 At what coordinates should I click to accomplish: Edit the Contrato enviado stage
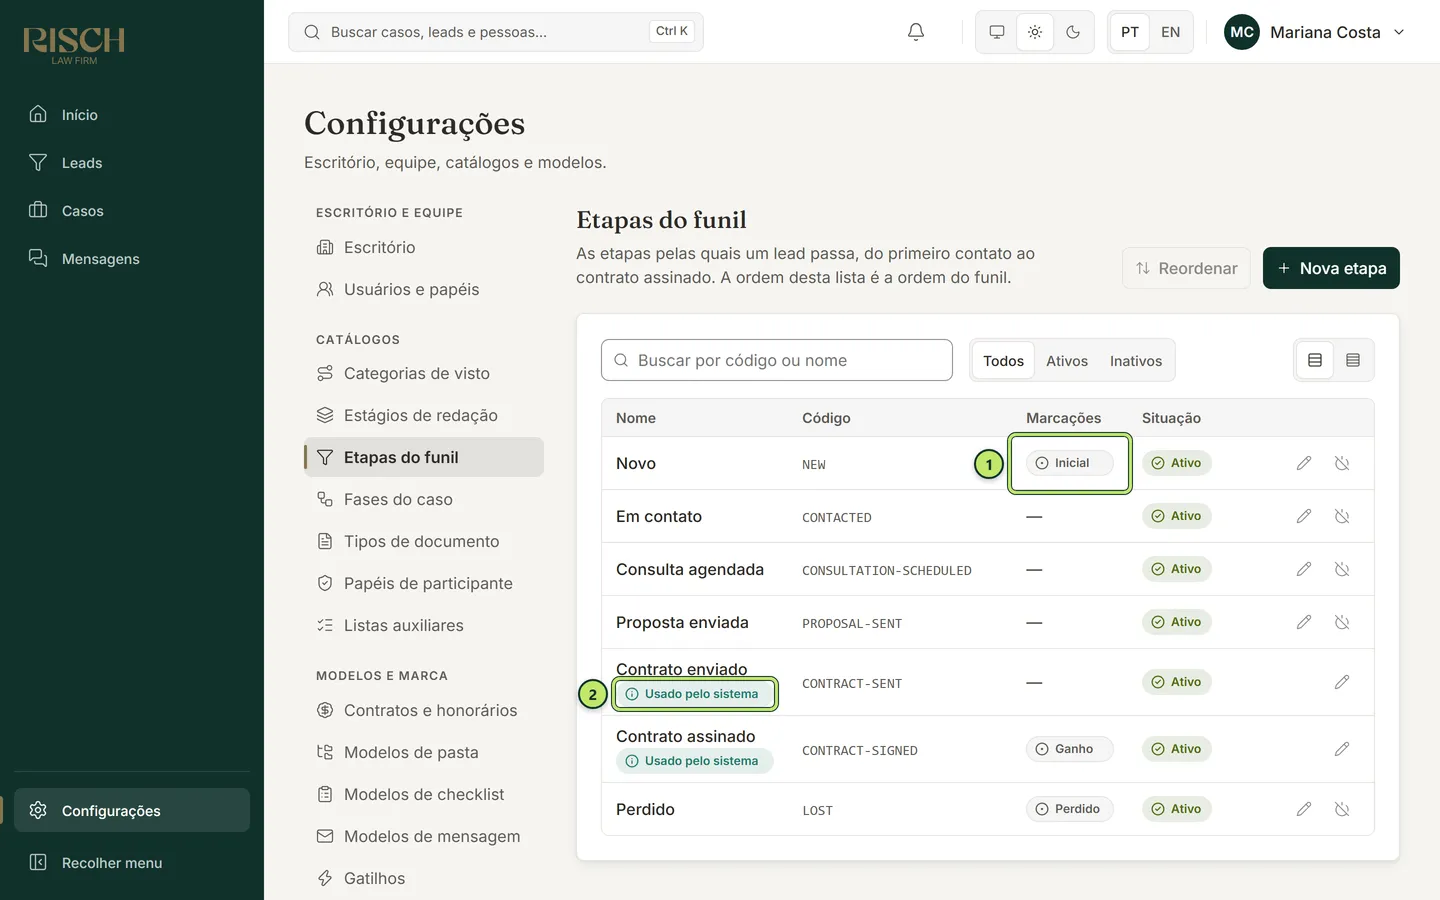coord(1342,682)
